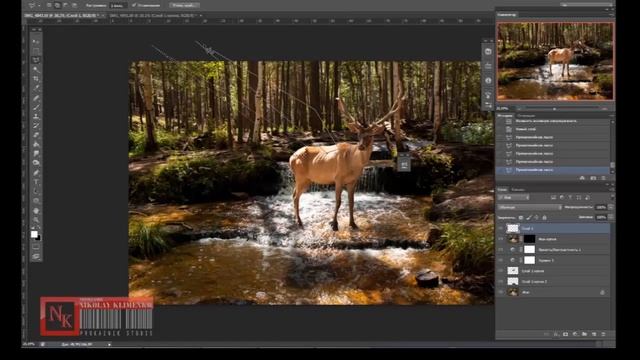Hide the top selected layer's eye icon
640x360 pixels.
[x=501, y=228]
